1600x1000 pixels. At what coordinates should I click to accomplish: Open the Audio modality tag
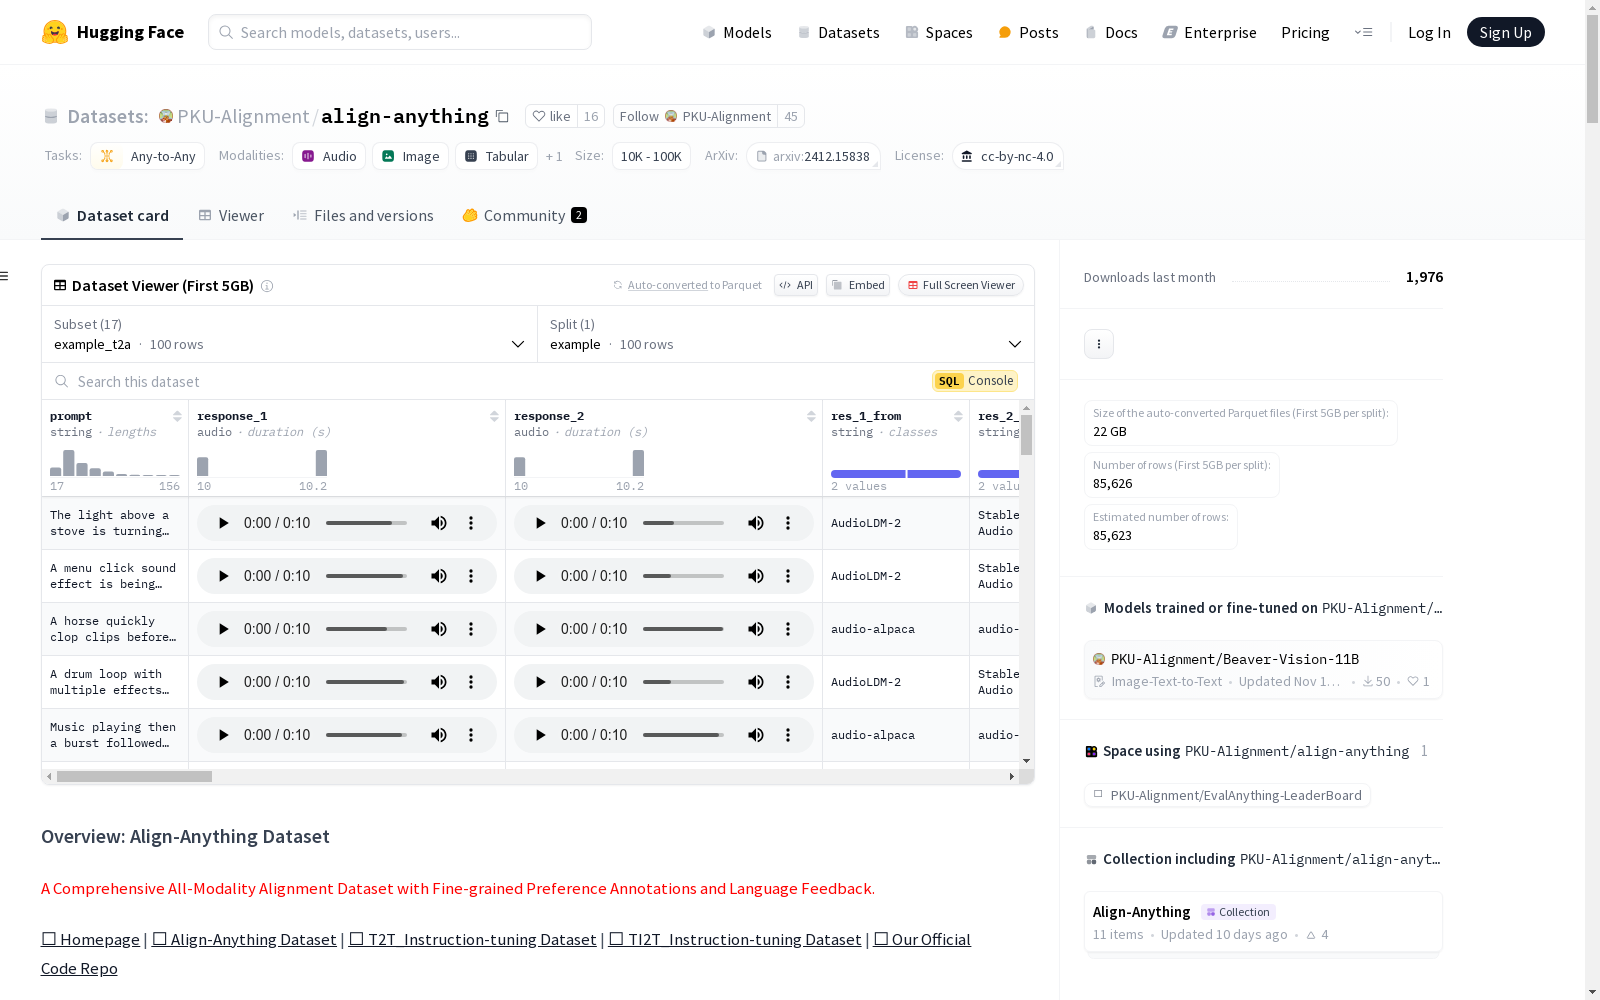click(329, 157)
